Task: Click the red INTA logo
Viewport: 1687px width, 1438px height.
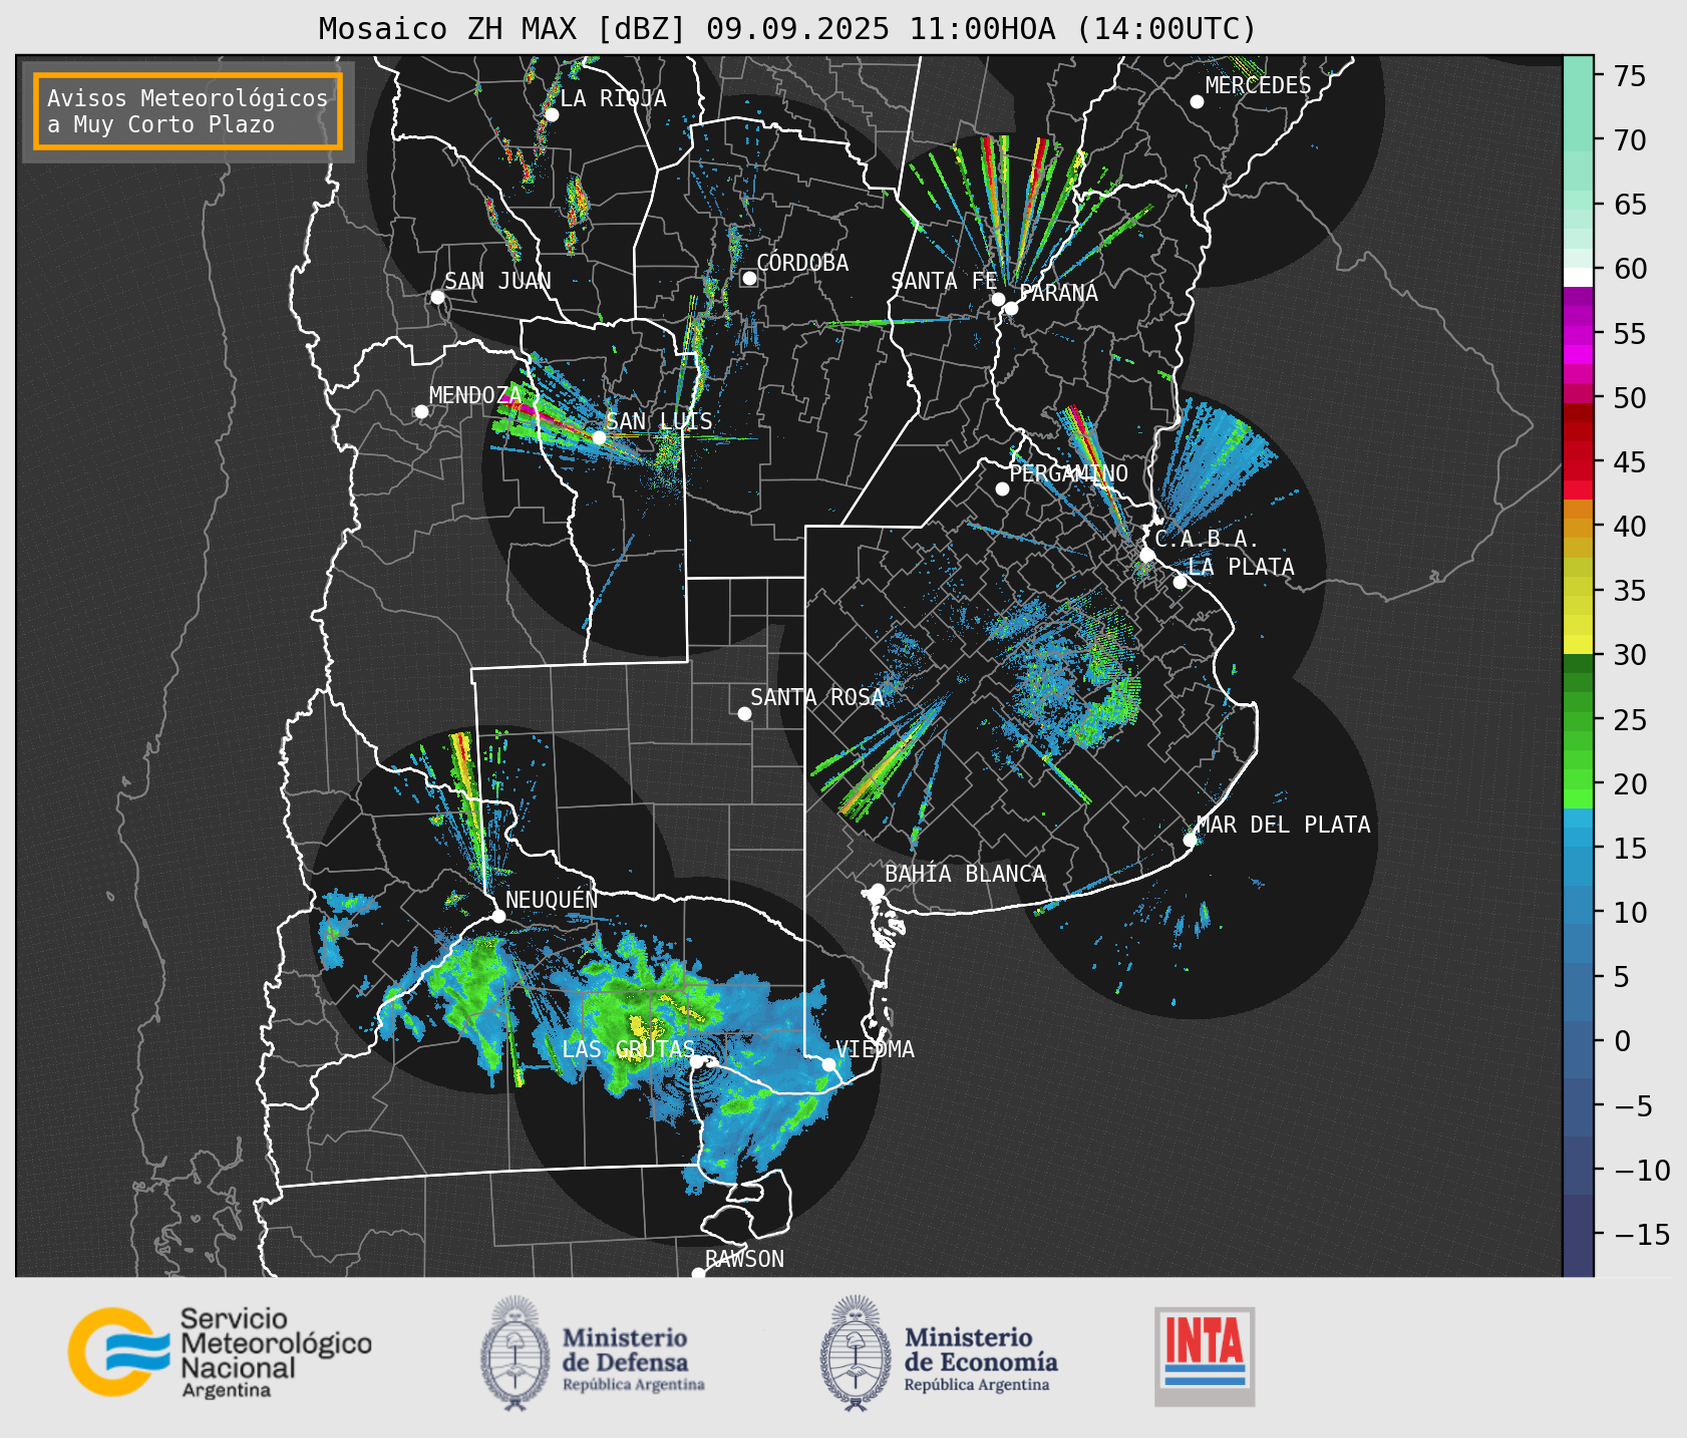Action: pyautogui.click(x=1204, y=1356)
